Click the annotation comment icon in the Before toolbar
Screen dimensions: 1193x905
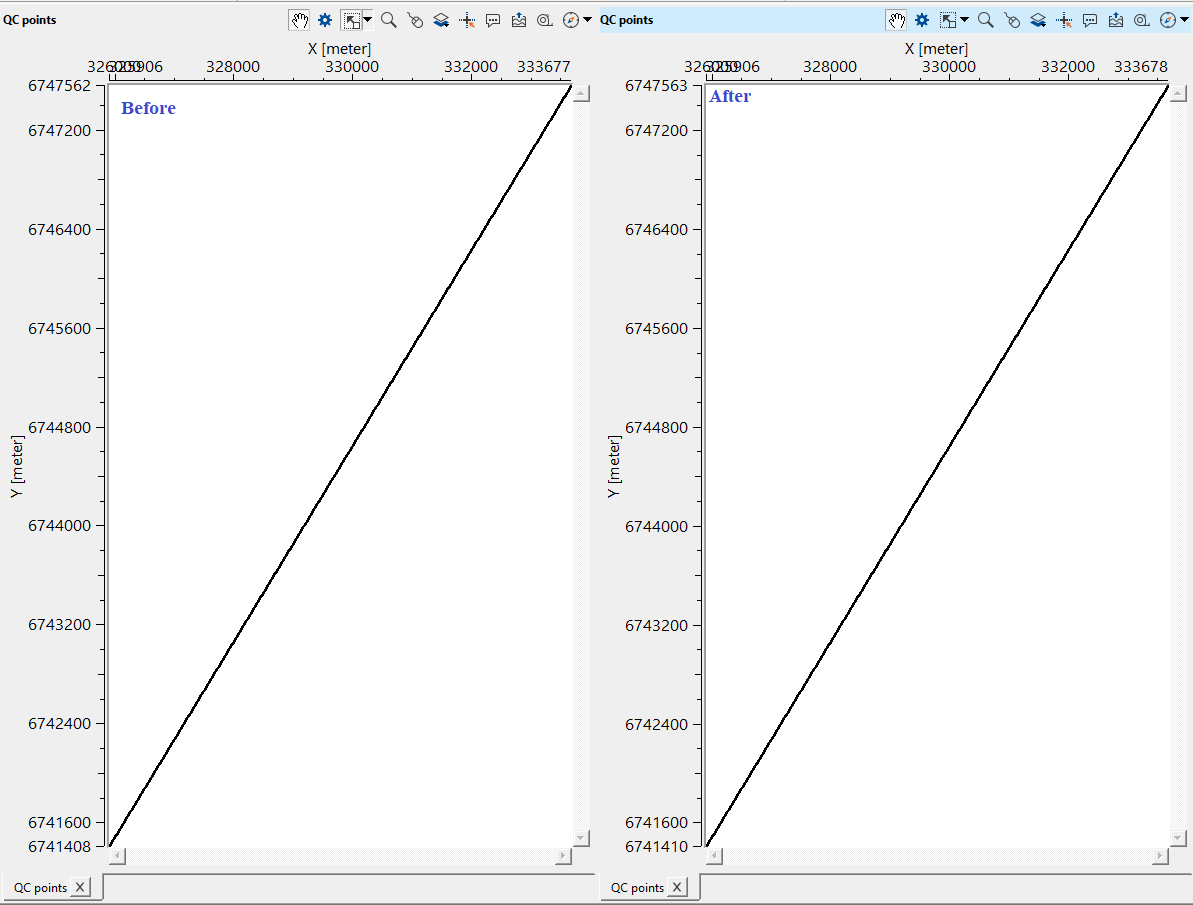click(493, 19)
